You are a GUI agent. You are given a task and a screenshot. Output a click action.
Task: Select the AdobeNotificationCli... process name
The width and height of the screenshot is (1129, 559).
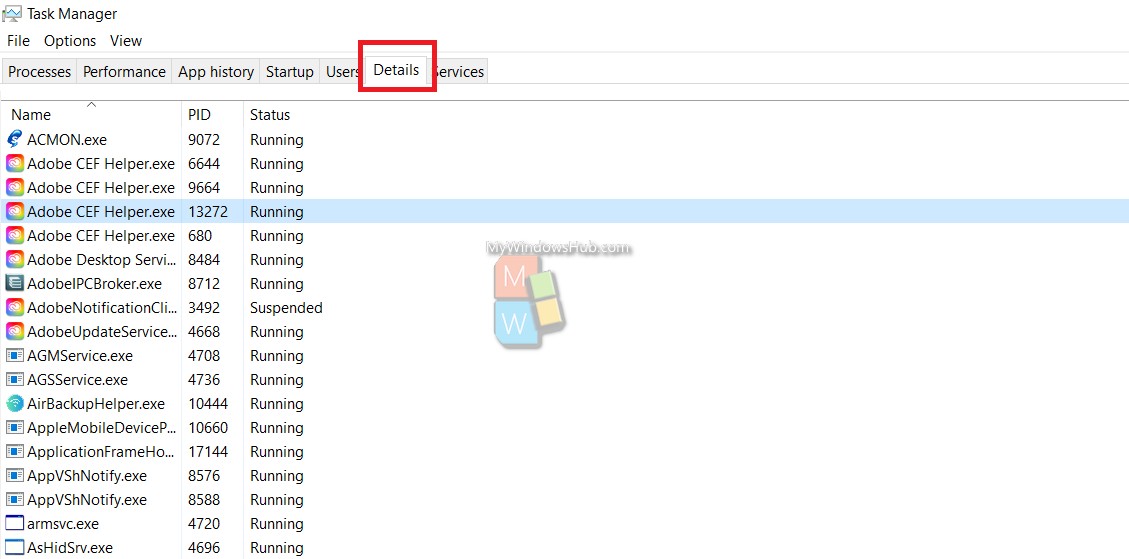pyautogui.click(x=102, y=308)
